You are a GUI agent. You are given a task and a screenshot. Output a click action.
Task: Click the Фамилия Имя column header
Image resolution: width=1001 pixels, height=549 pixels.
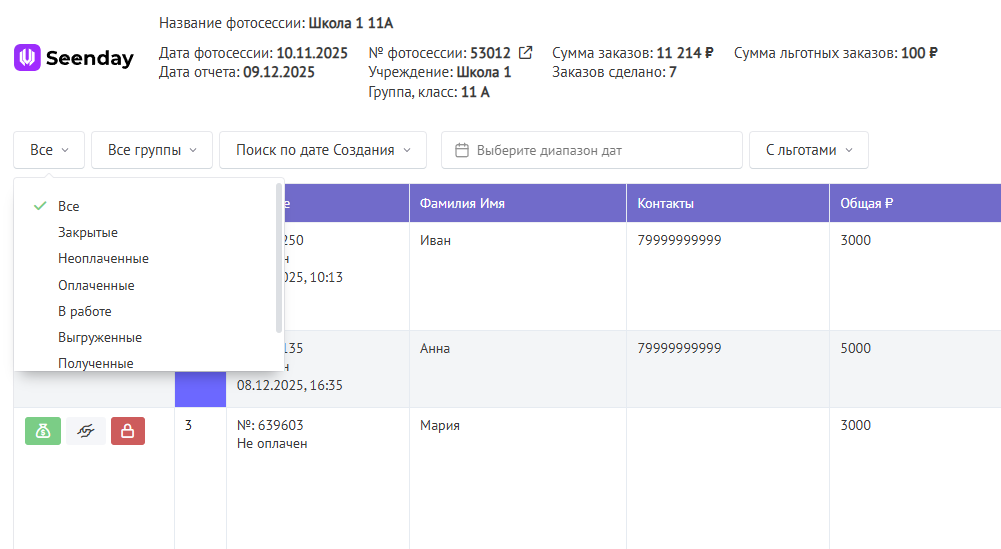coord(462,203)
